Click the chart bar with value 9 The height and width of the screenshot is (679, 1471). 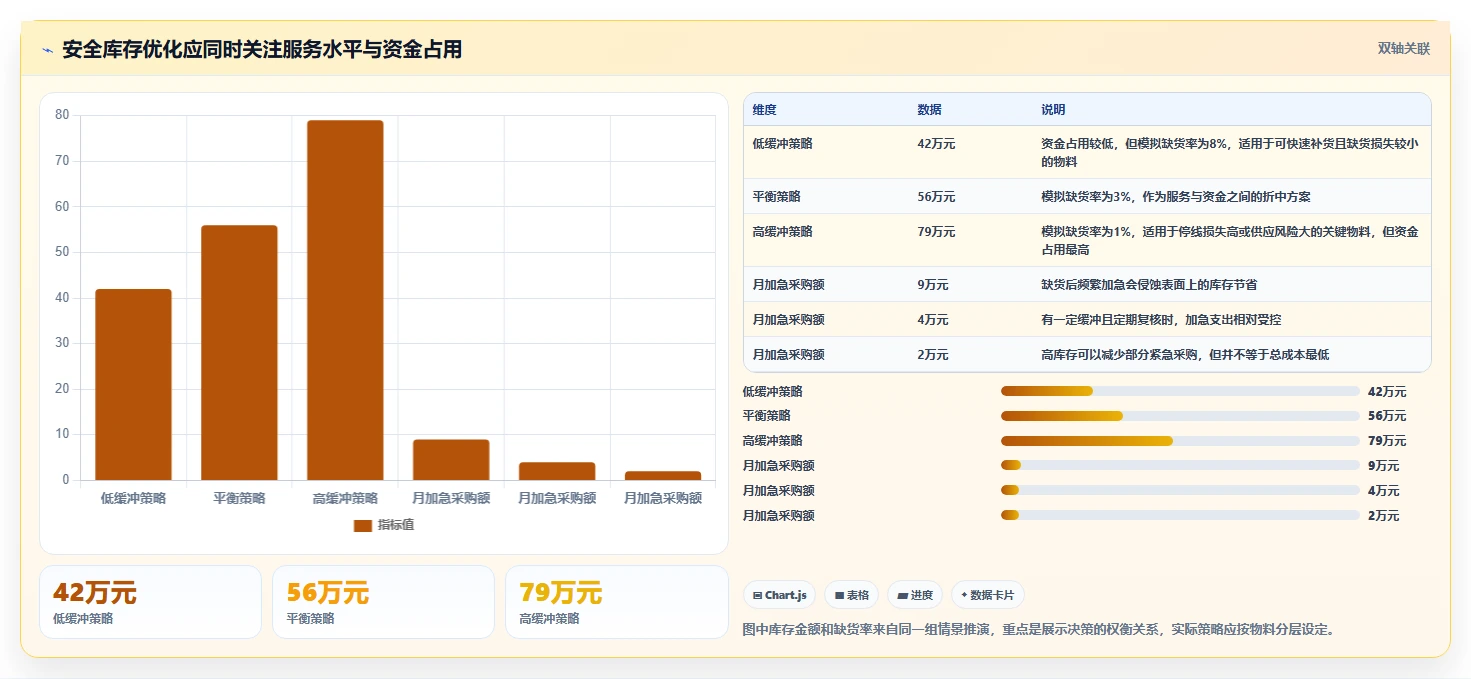(x=451, y=460)
